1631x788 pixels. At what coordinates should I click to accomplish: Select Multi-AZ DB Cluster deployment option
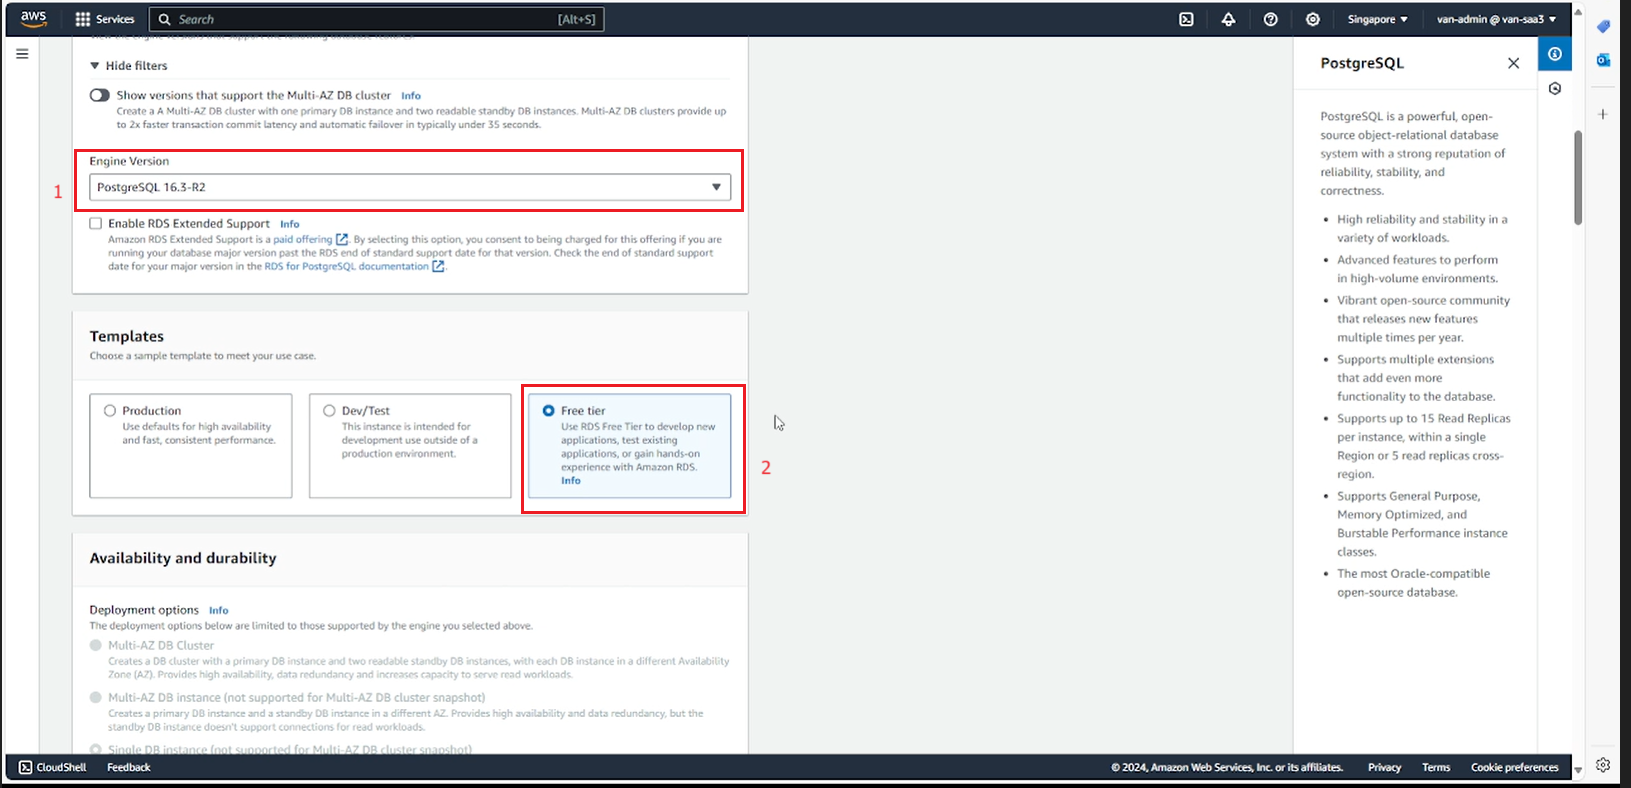96,645
